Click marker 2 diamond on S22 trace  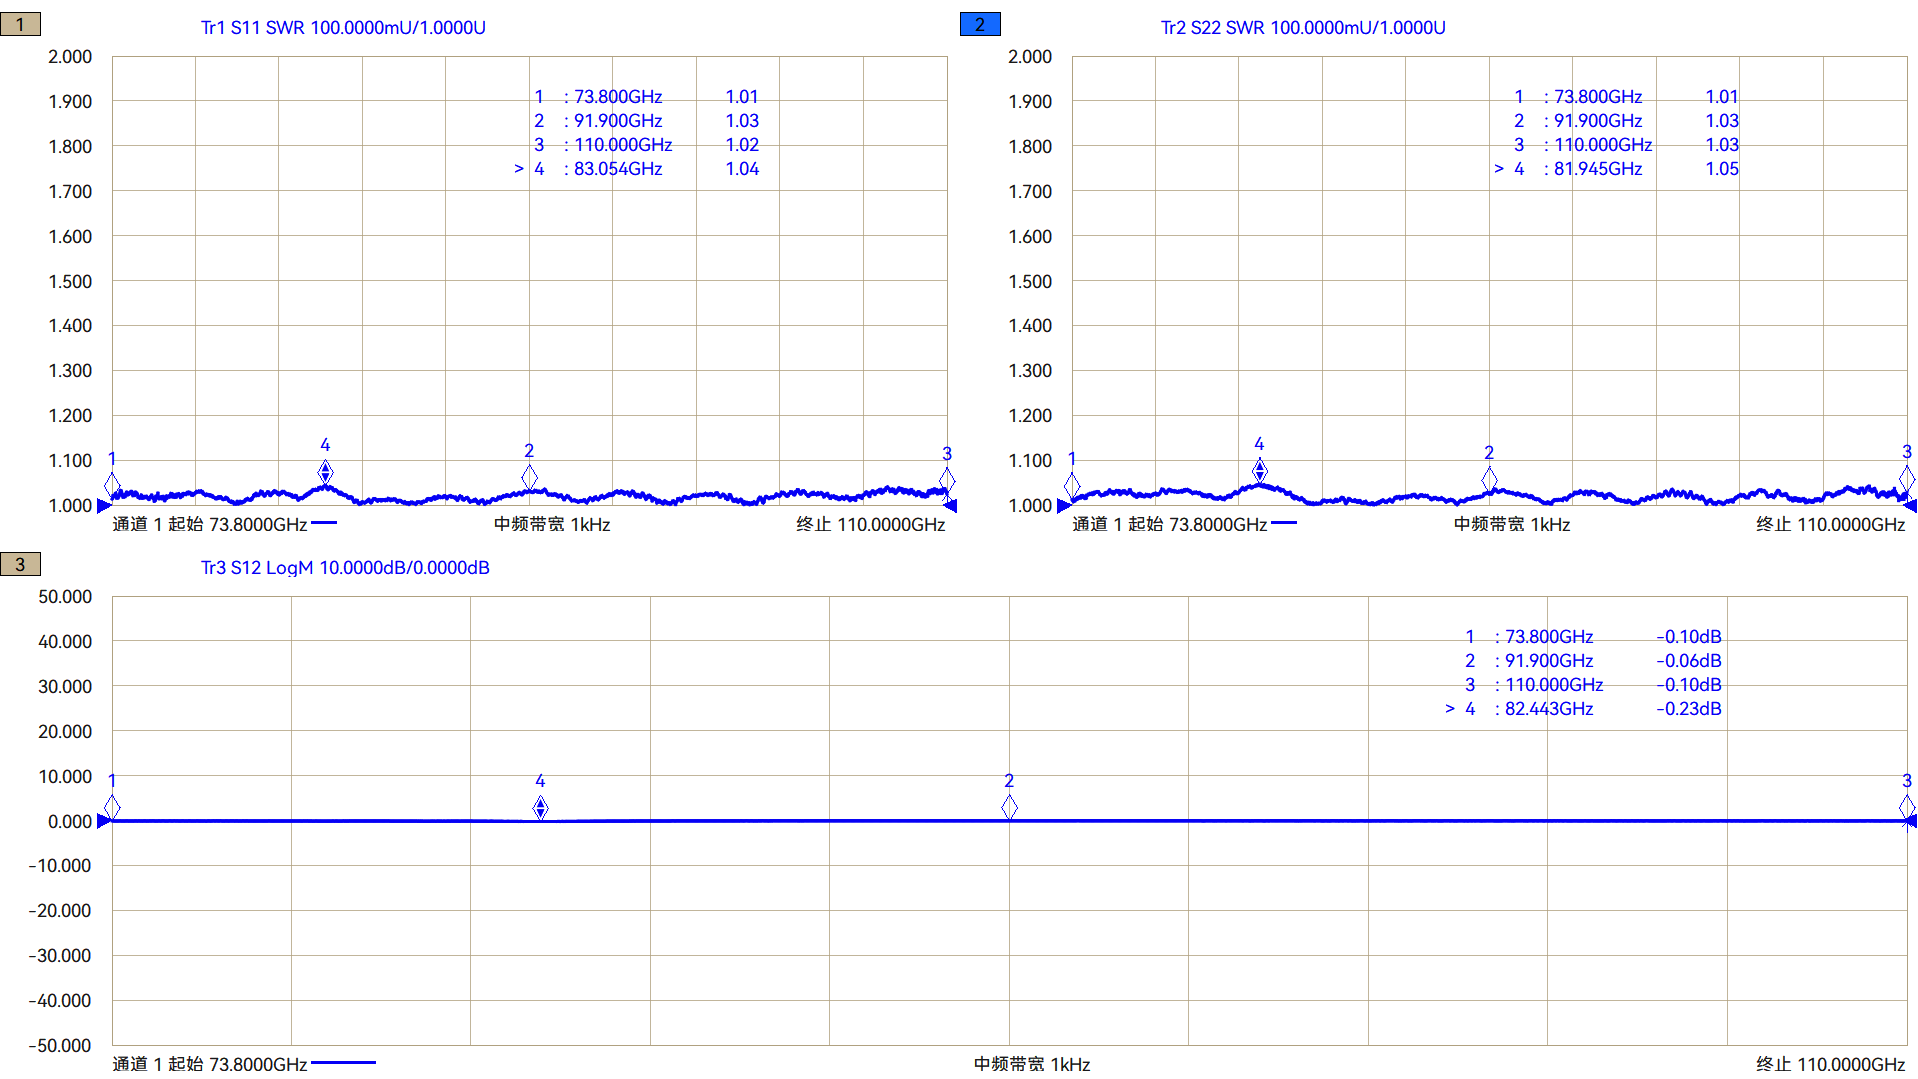coord(1489,479)
